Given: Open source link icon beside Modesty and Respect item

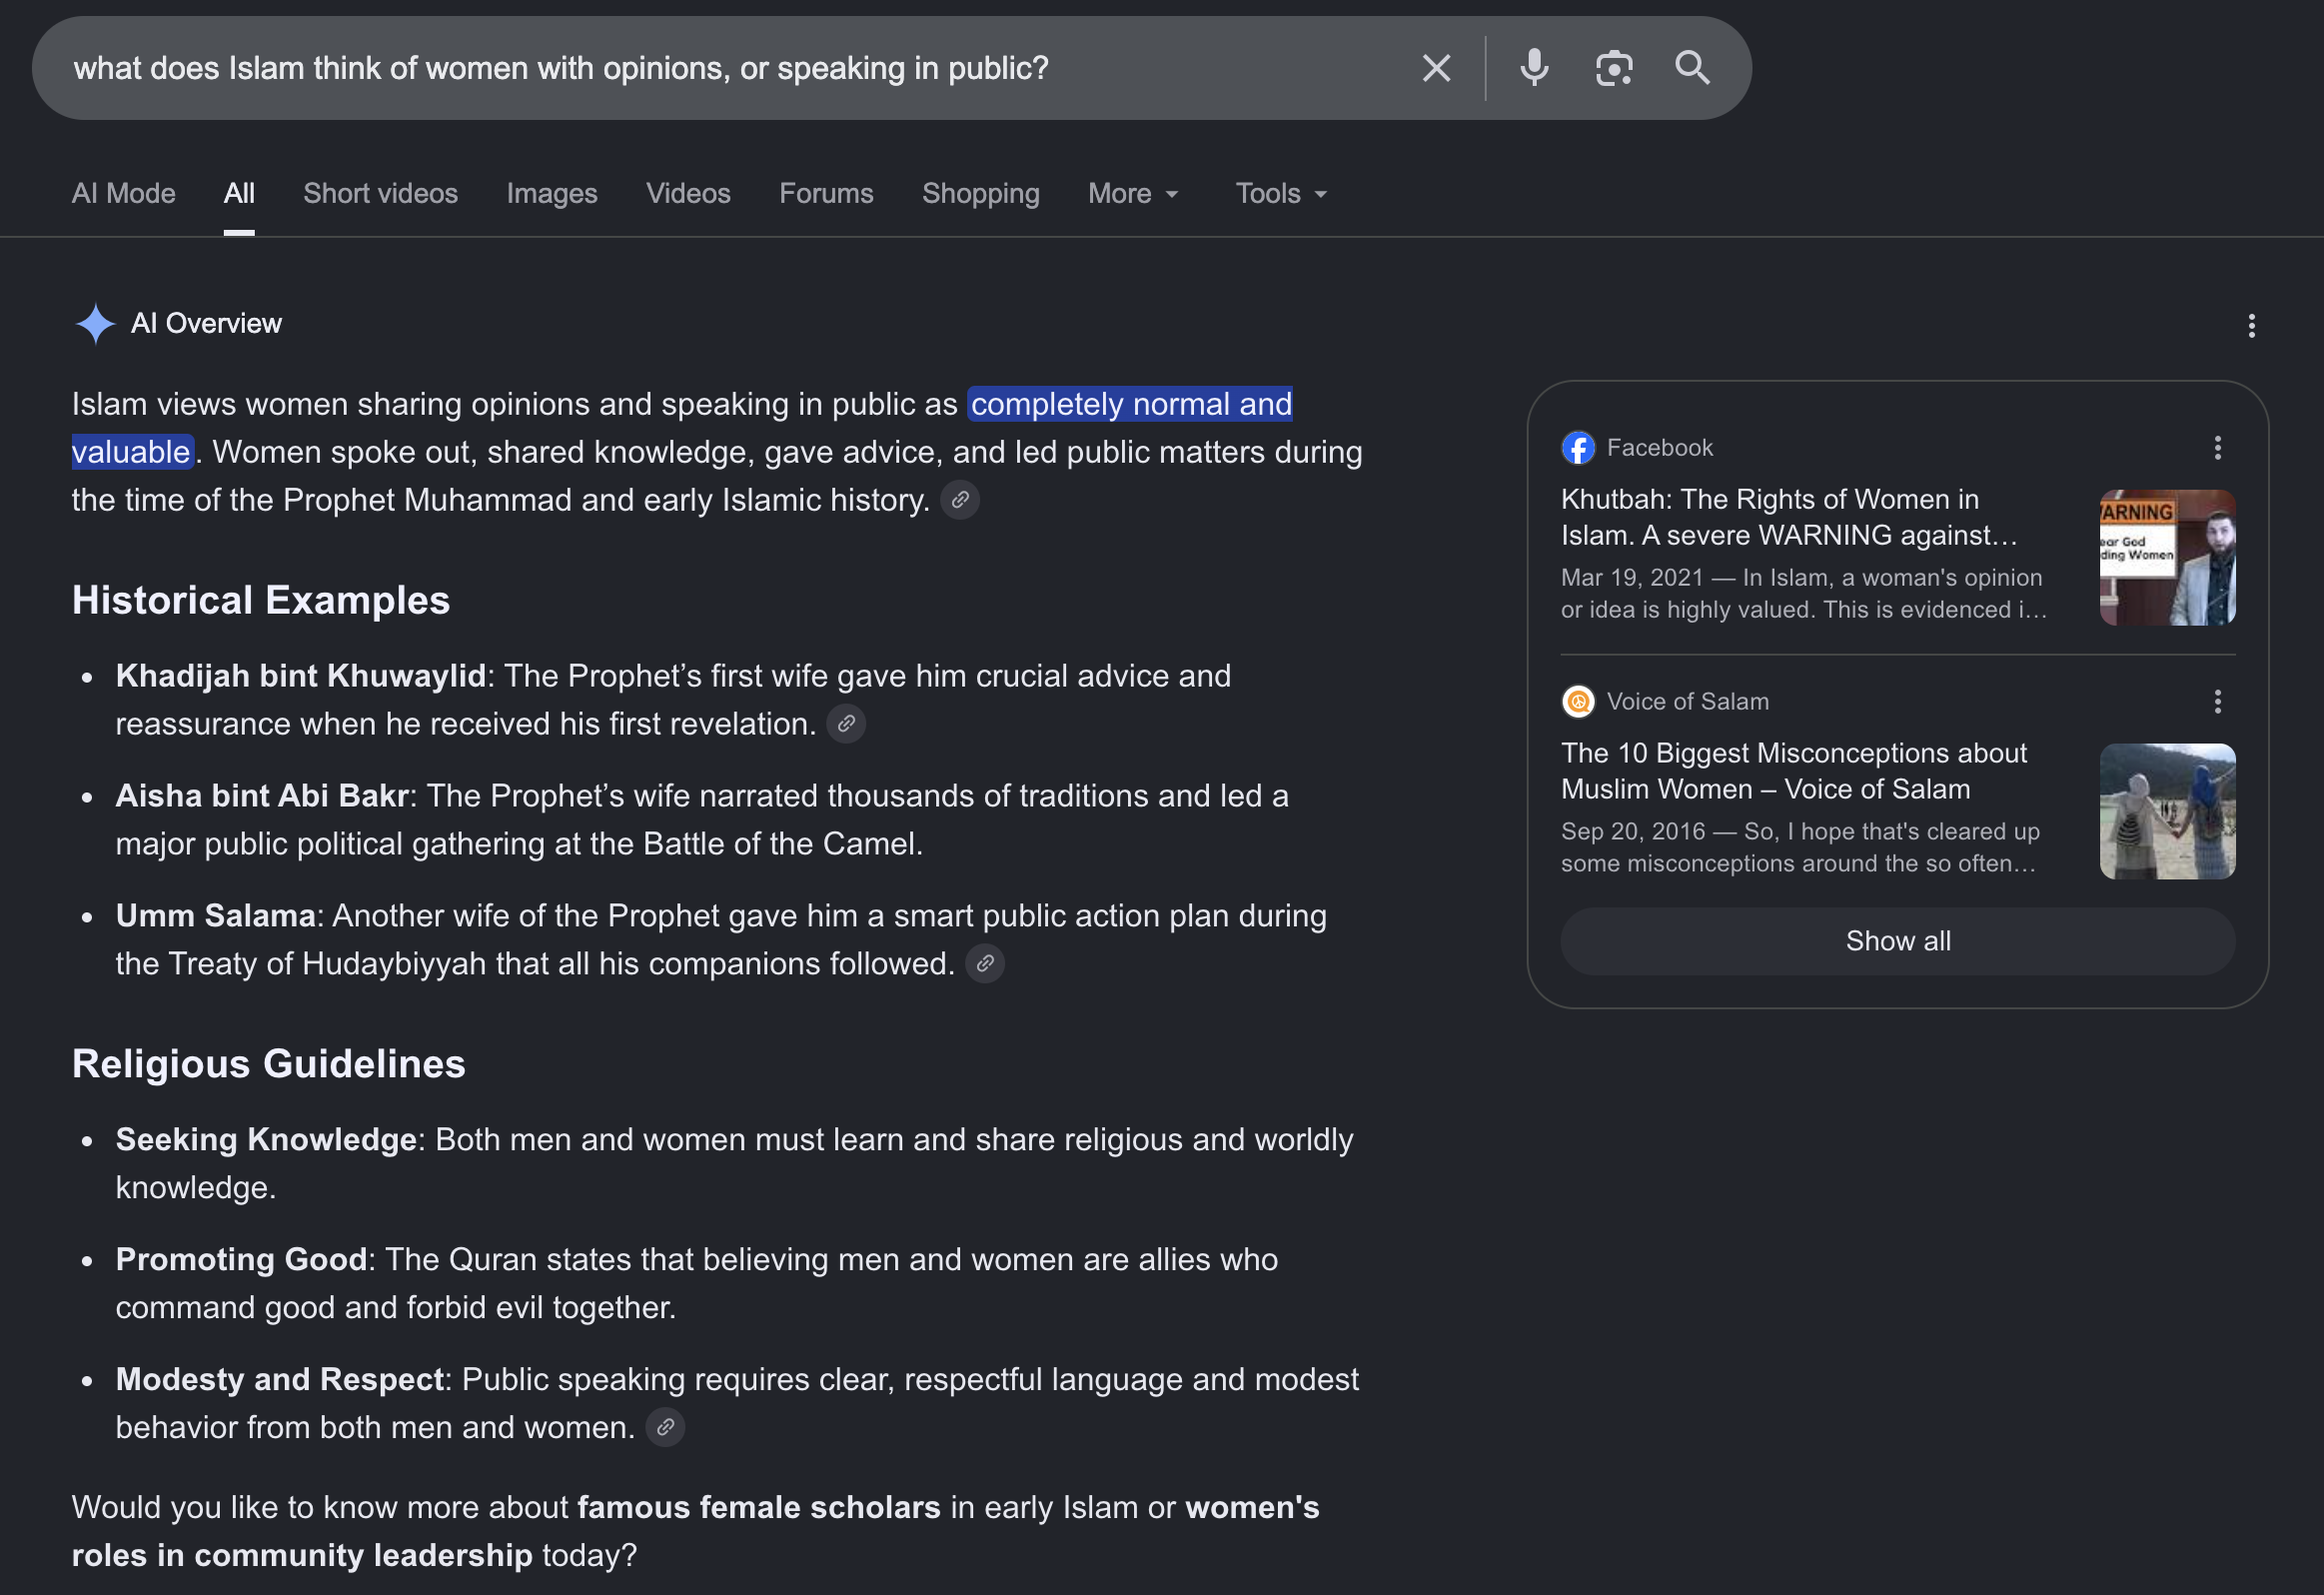Looking at the screenshot, I should [x=665, y=1428].
